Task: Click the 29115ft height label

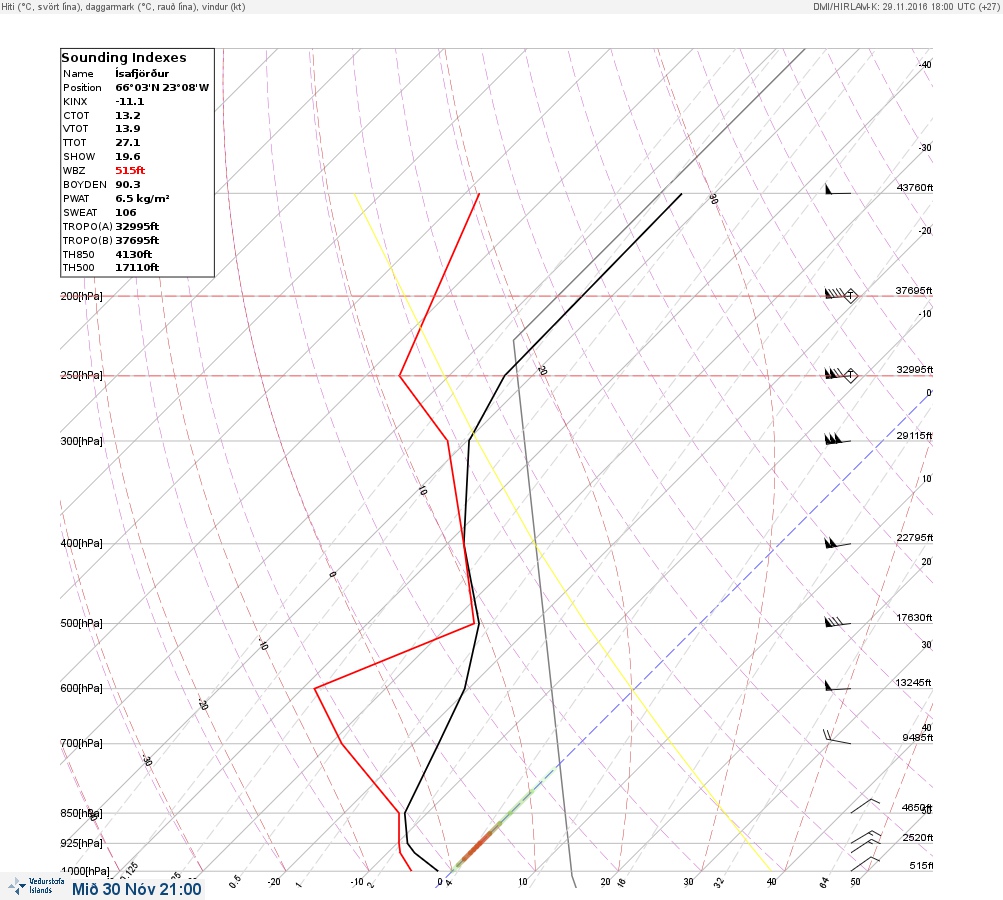Action: coord(915,436)
